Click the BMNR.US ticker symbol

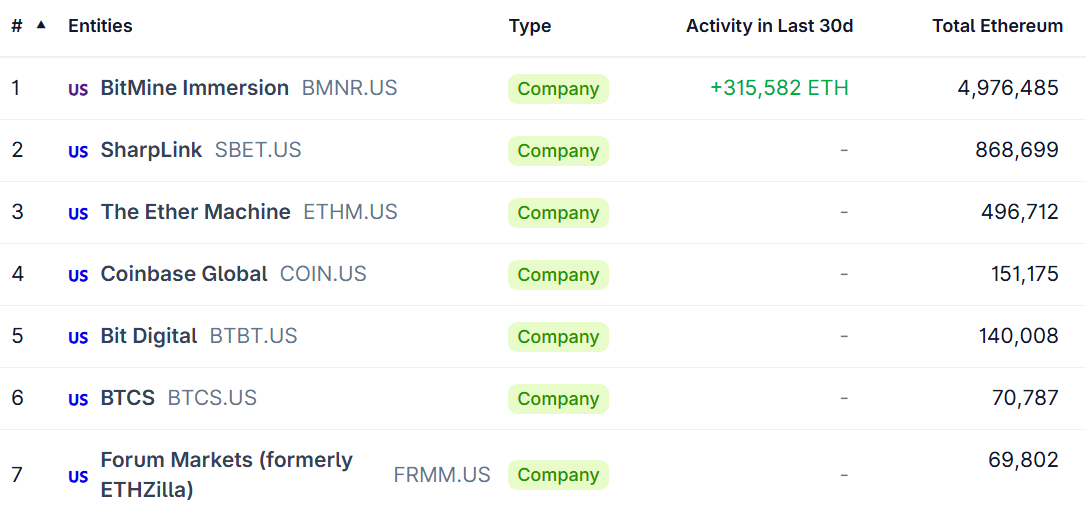point(349,88)
